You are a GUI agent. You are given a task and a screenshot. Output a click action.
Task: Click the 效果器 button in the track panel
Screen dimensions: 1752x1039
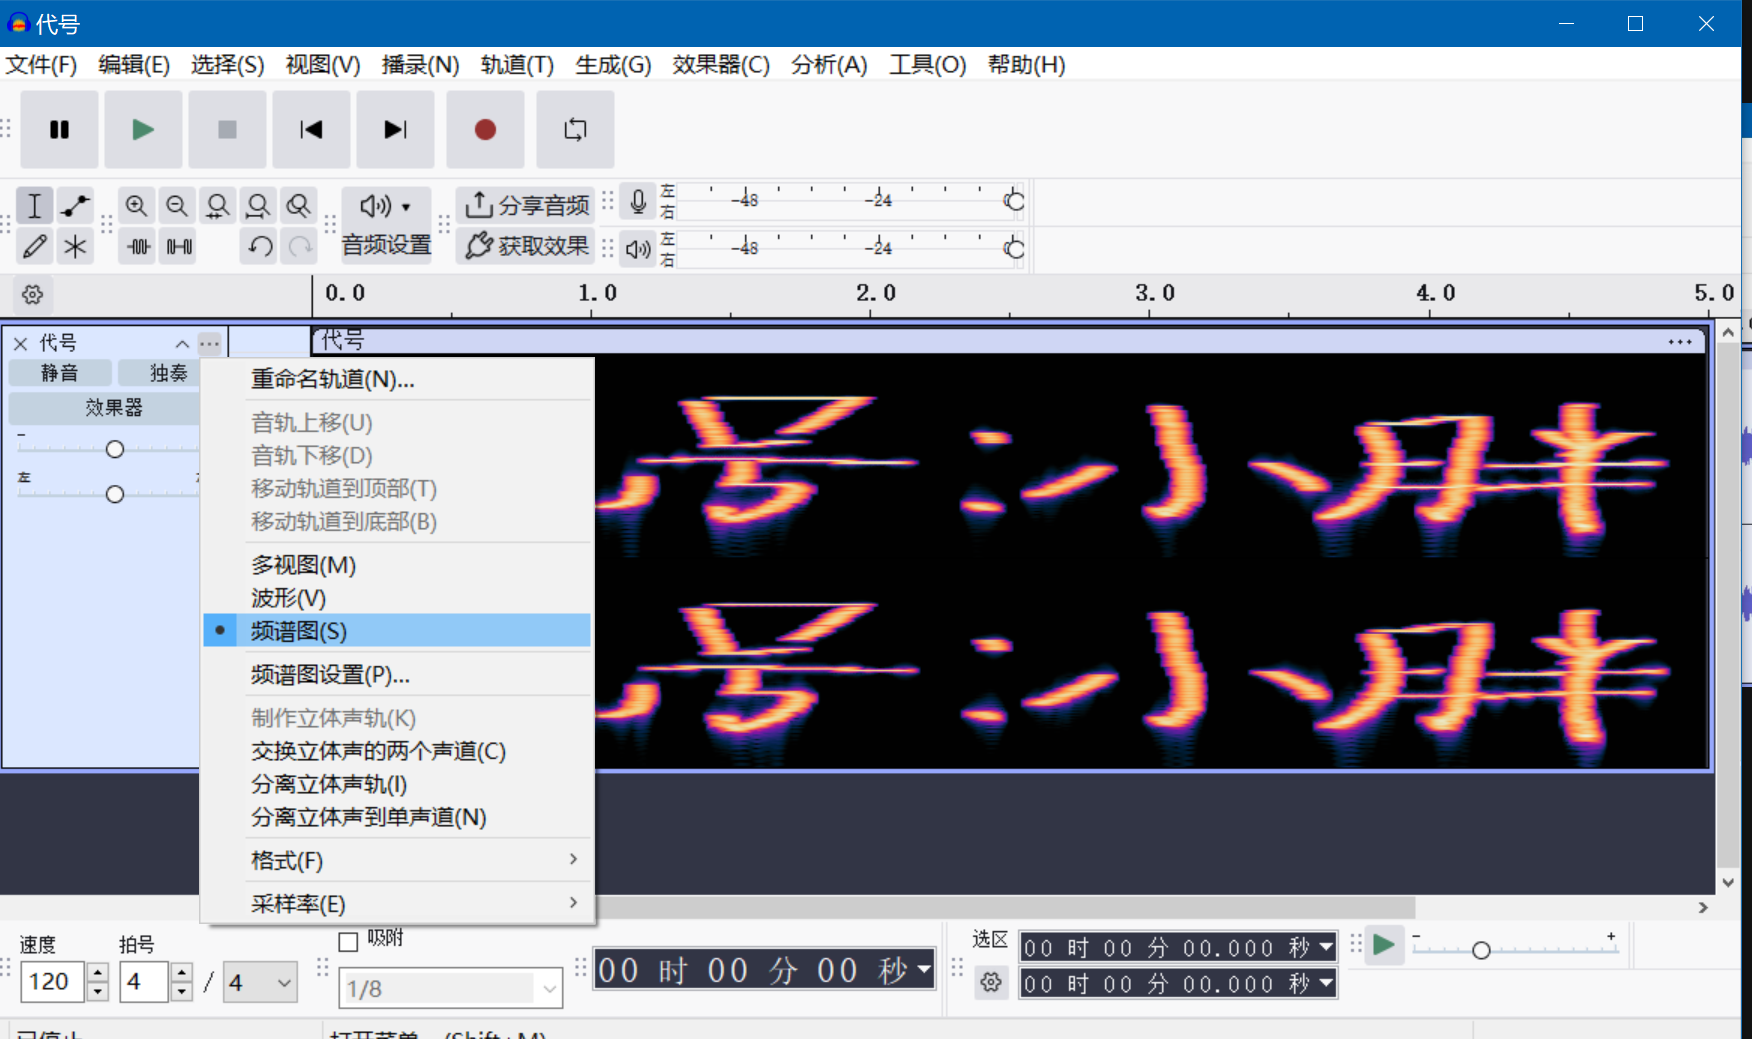point(113,408)
